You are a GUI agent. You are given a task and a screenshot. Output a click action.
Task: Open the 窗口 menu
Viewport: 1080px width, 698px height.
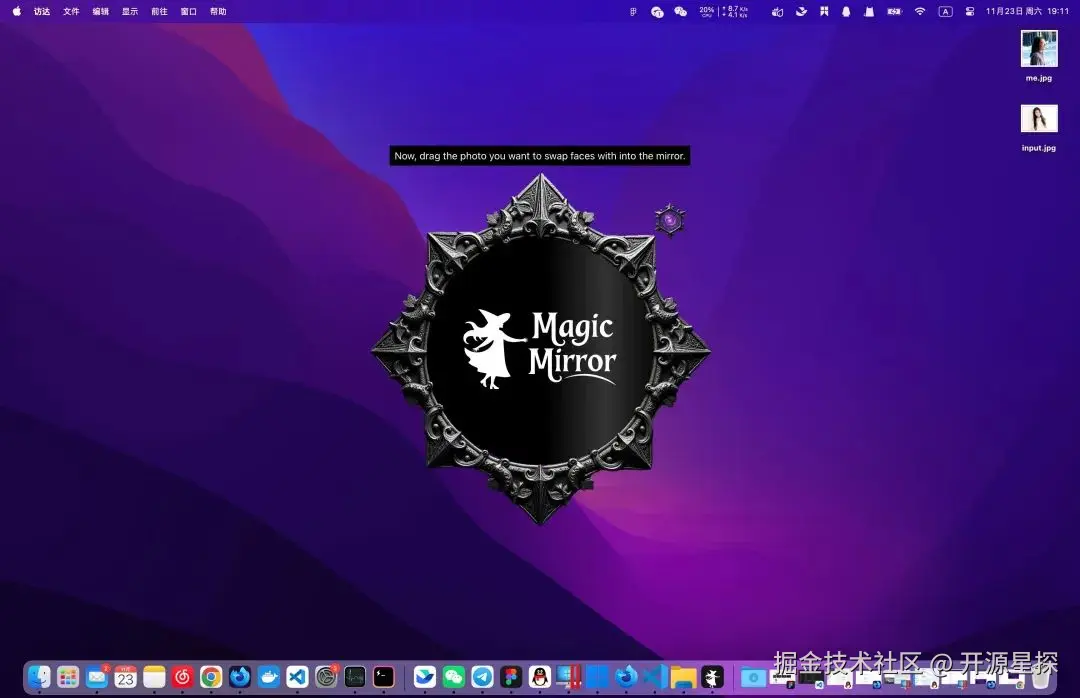pos(189,11)
